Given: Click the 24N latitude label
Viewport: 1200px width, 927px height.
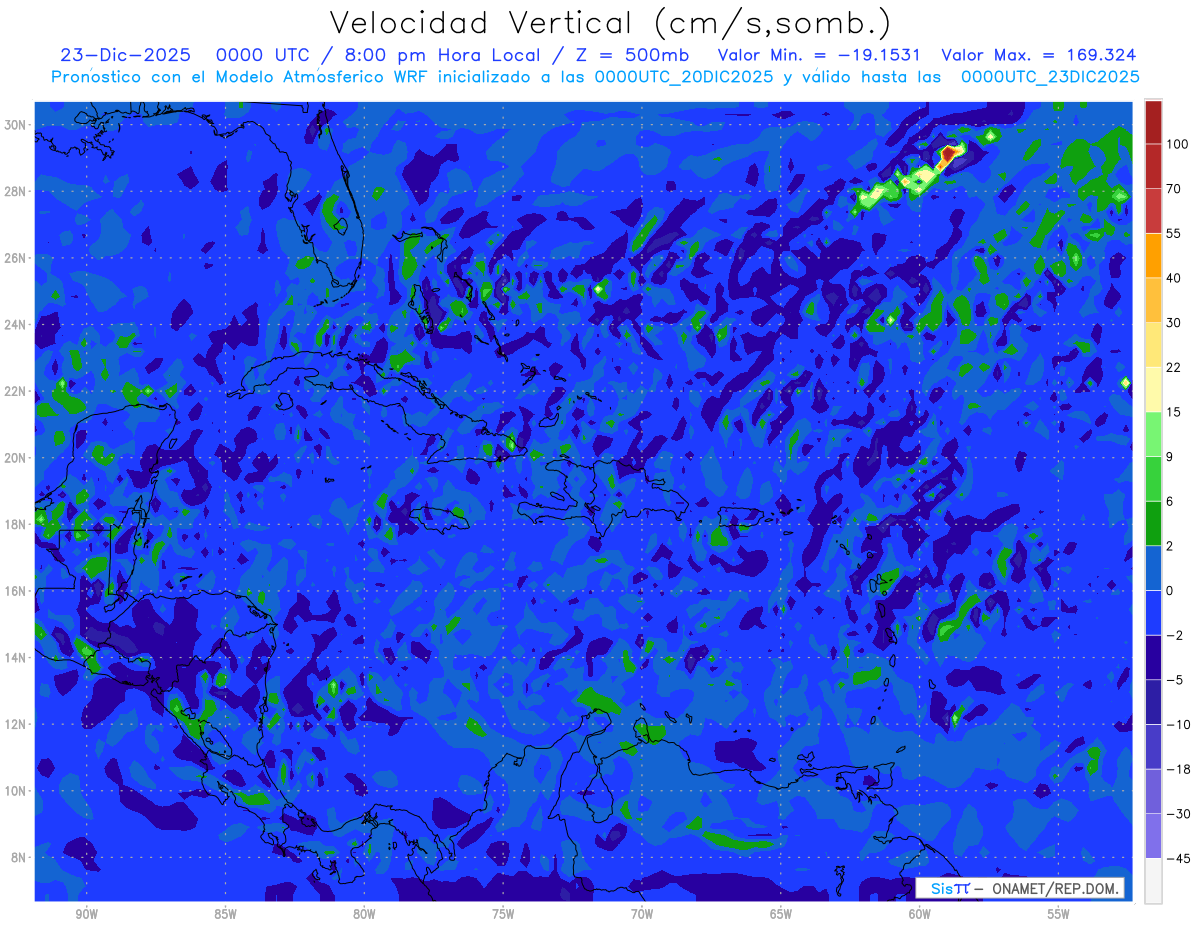Looking at the screenshot, I should coord(17,324).
